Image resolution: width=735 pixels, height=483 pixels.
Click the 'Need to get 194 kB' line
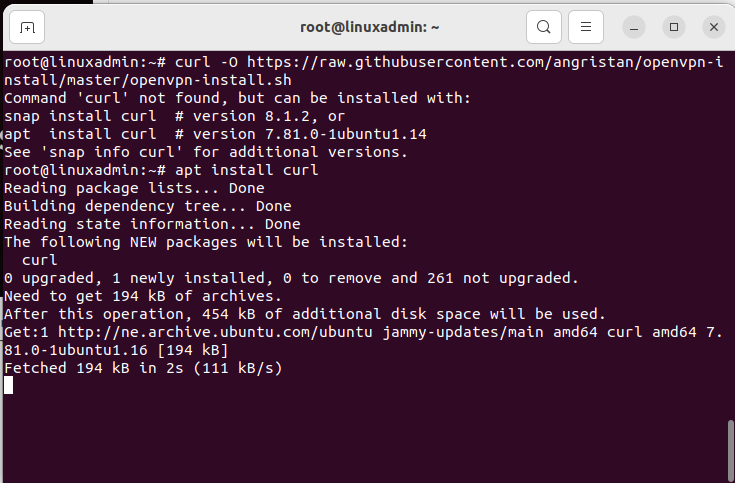143,296
